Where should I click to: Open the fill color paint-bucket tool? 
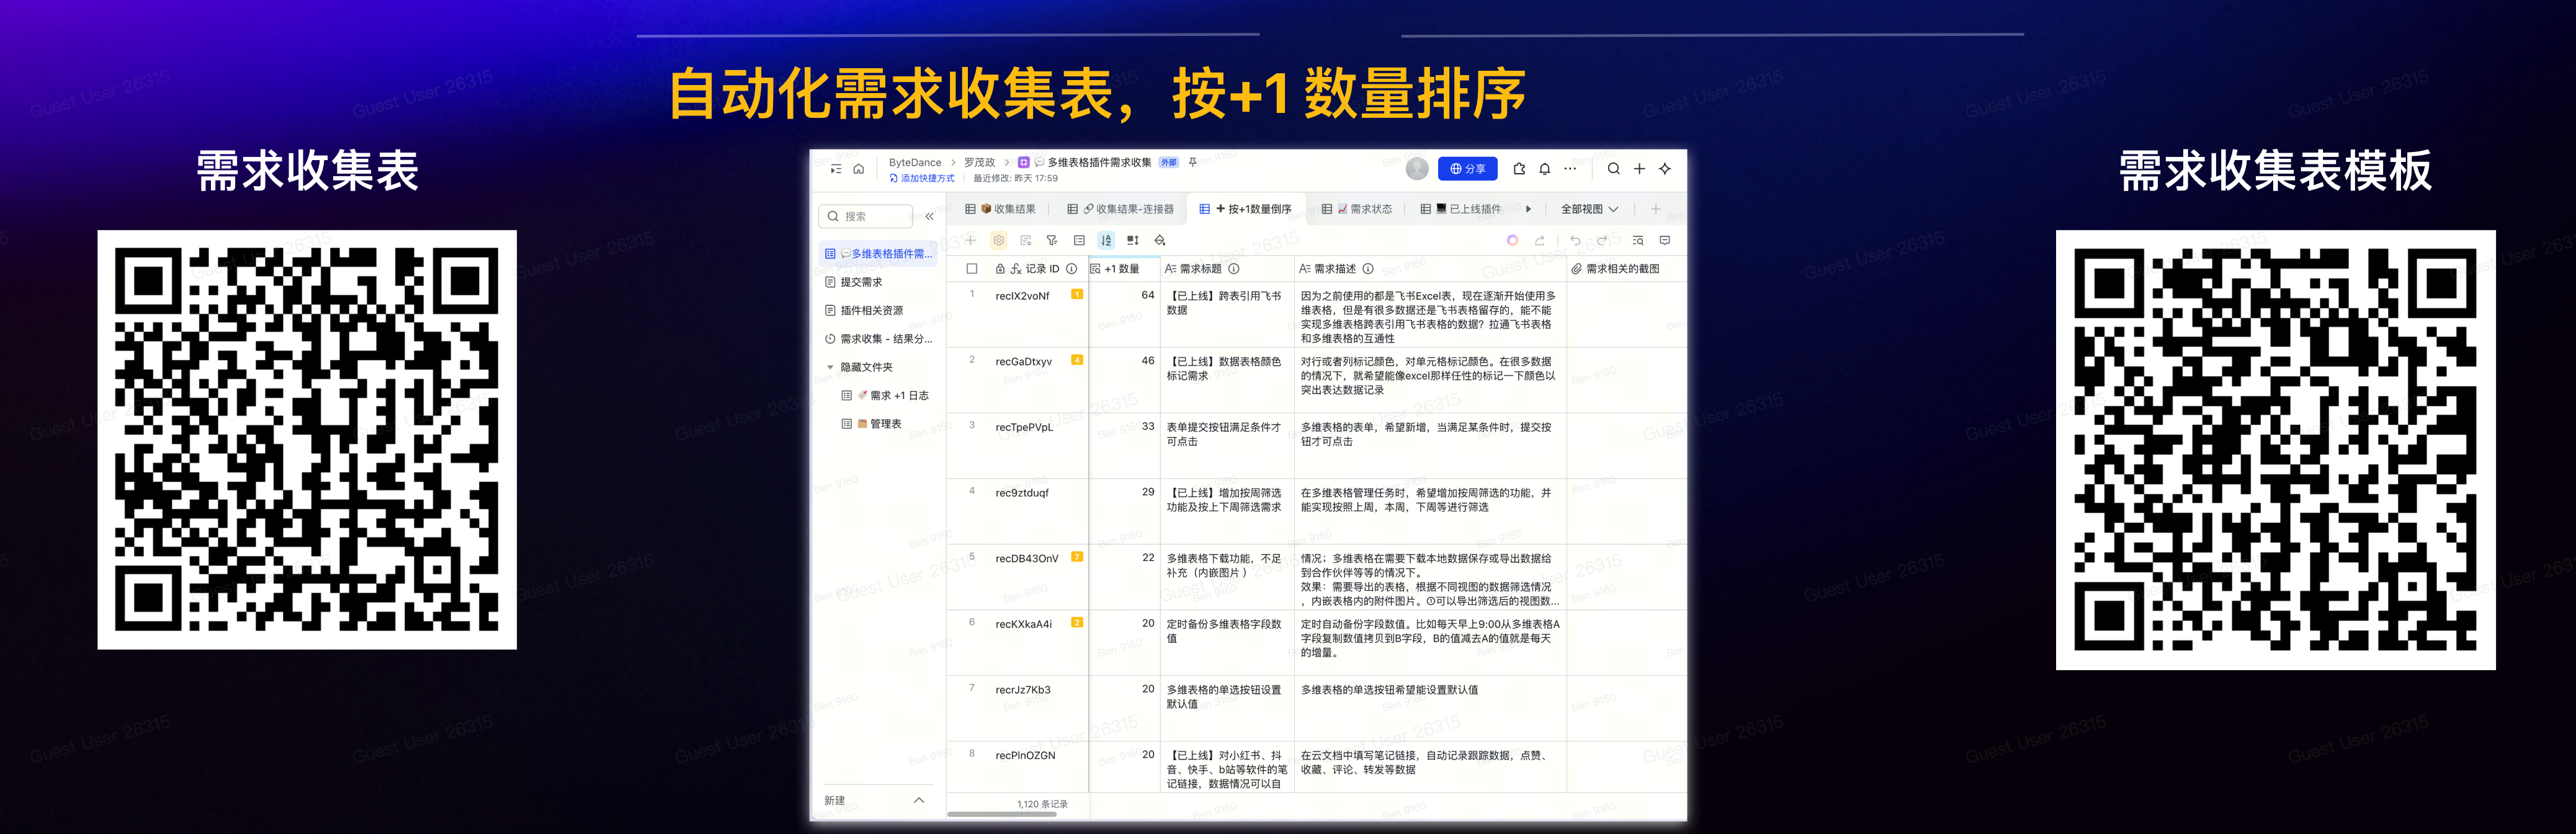[1160, 240]
